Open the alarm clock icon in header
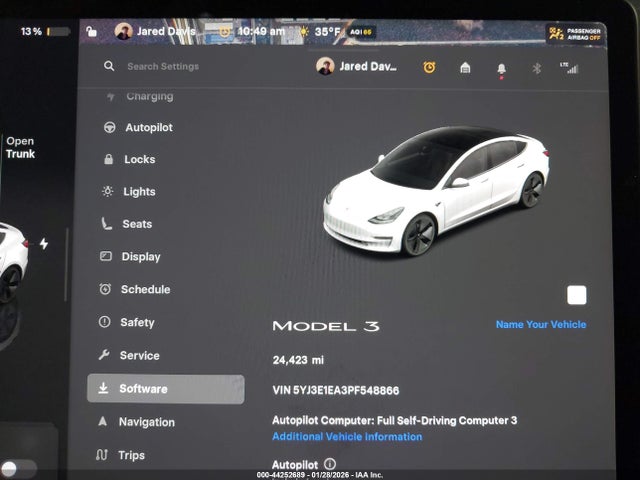This screenshot has width=640, height=480. [429, 67]
